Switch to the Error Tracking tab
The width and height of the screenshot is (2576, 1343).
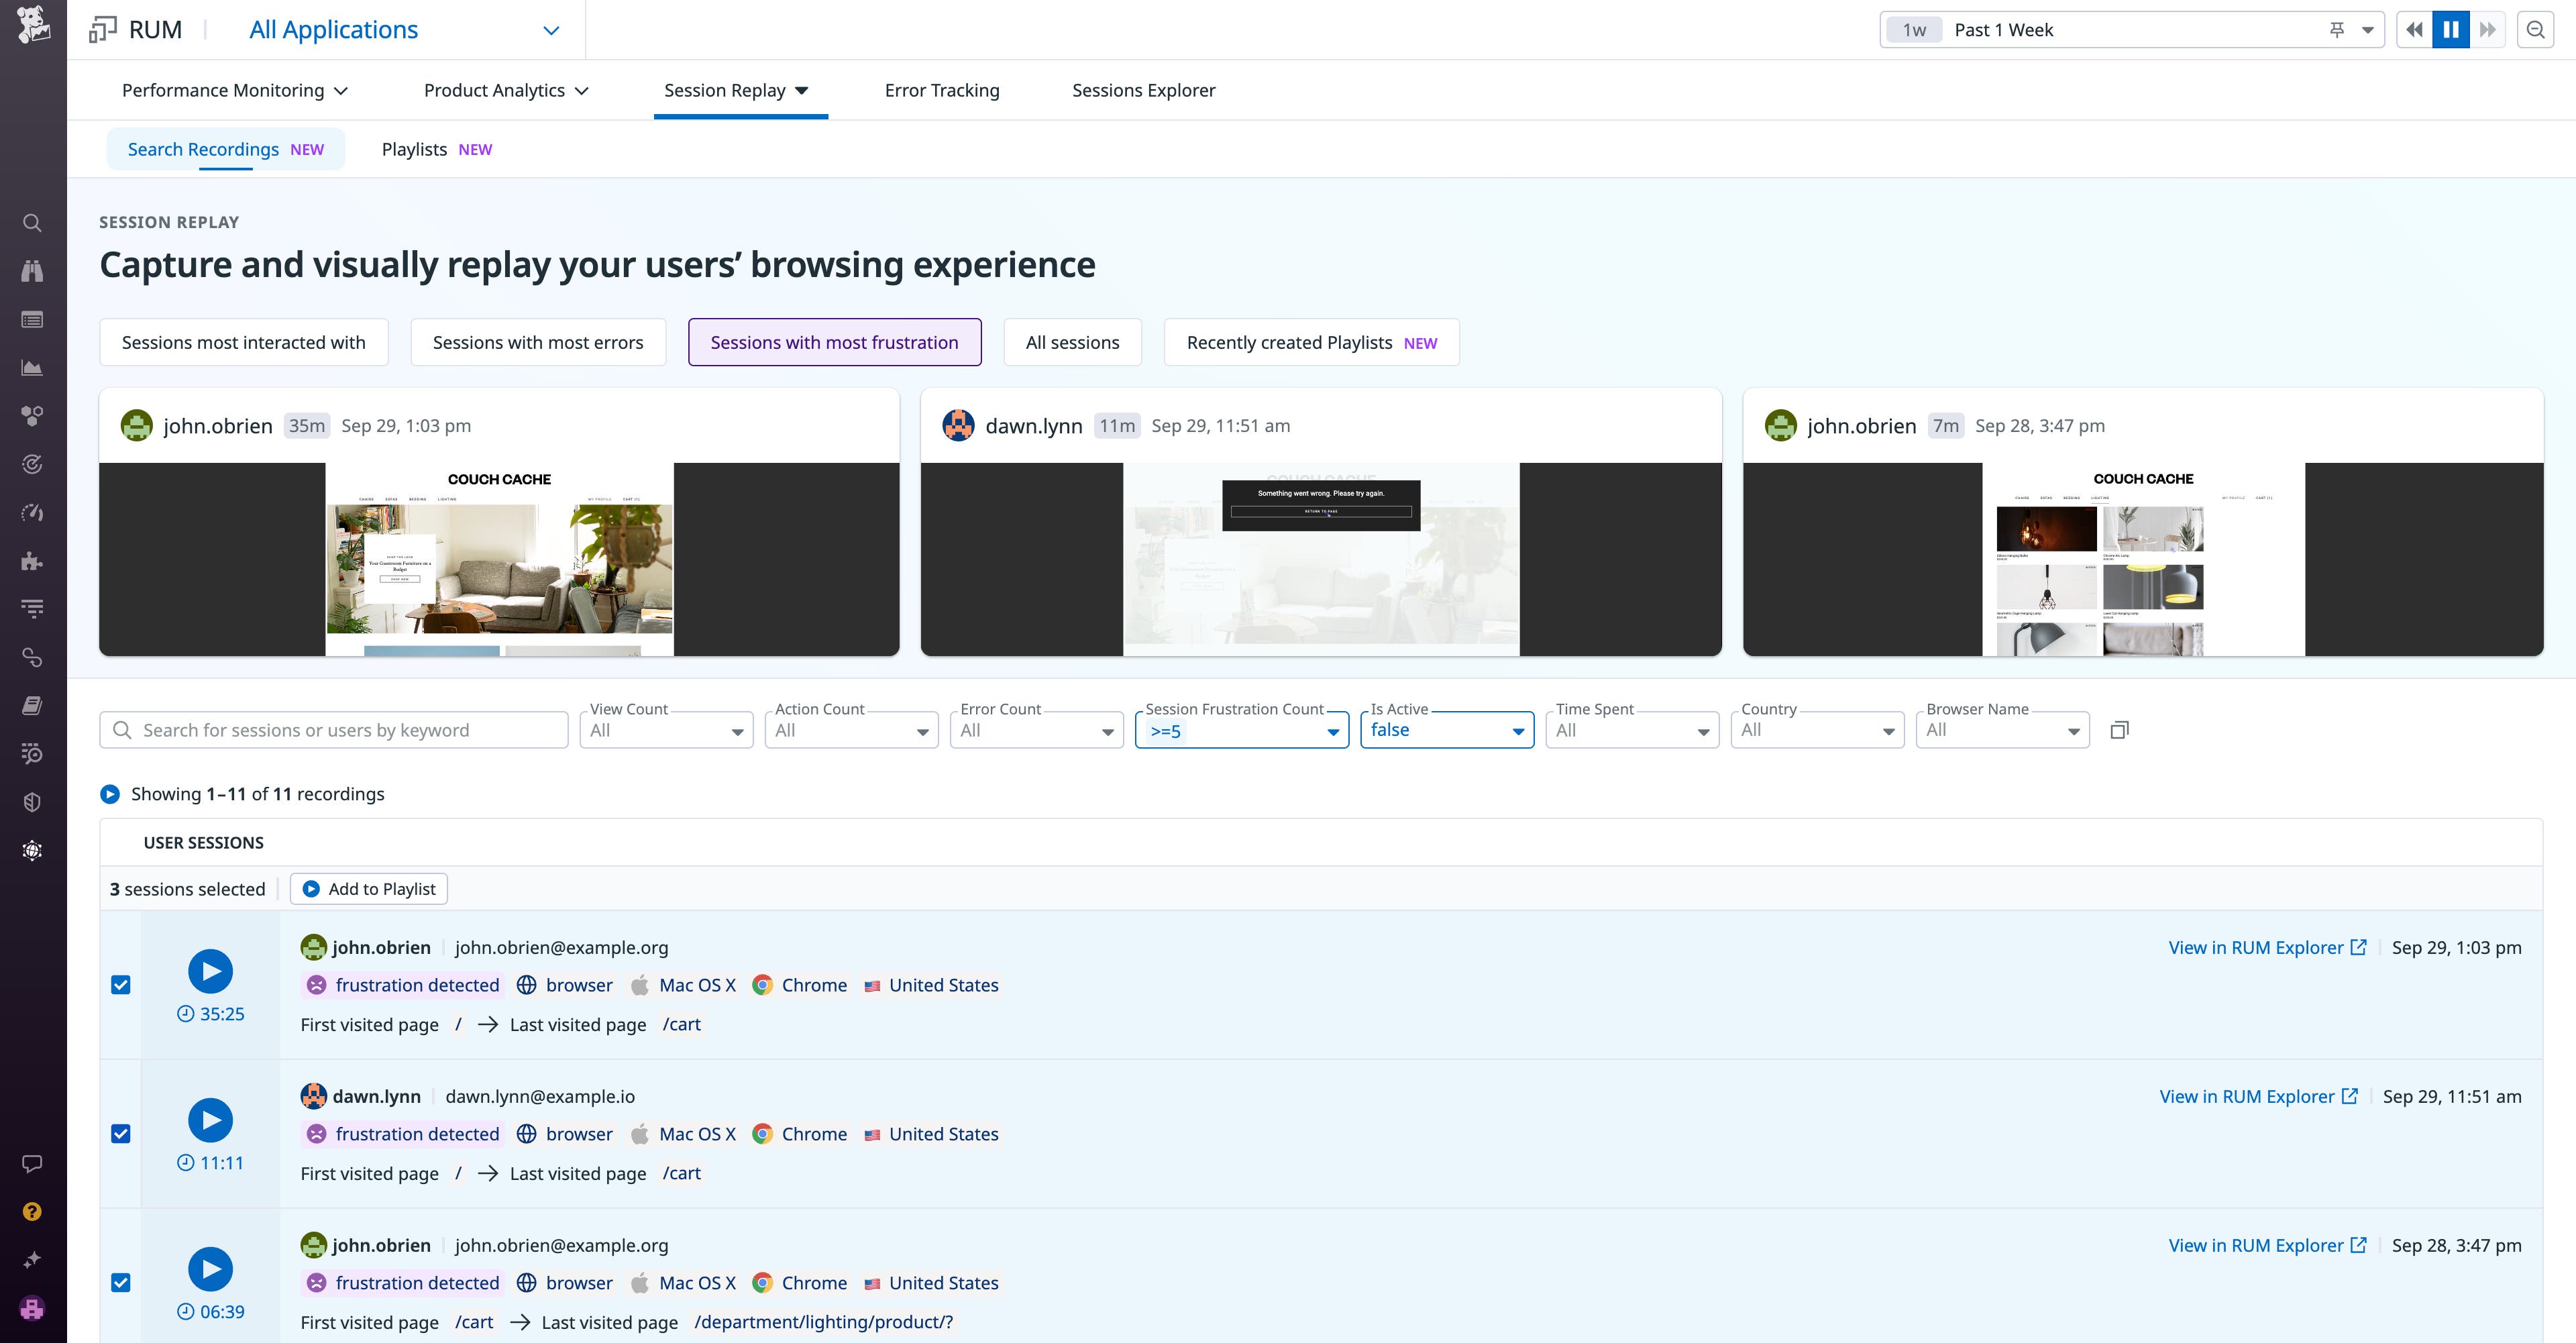point(941,90)
